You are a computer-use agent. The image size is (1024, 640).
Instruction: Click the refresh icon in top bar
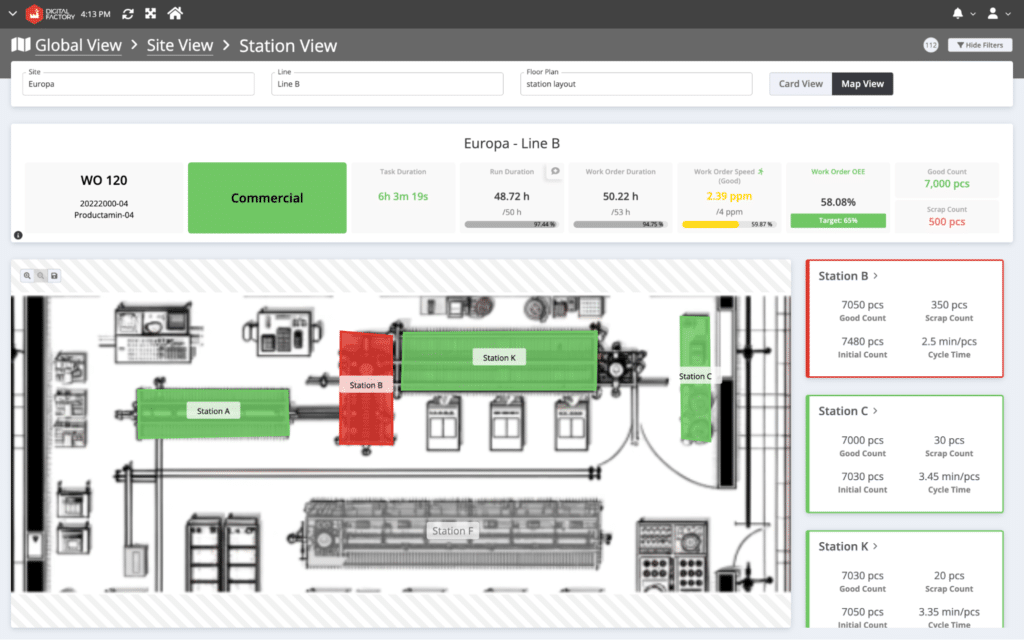pos(128,14)
